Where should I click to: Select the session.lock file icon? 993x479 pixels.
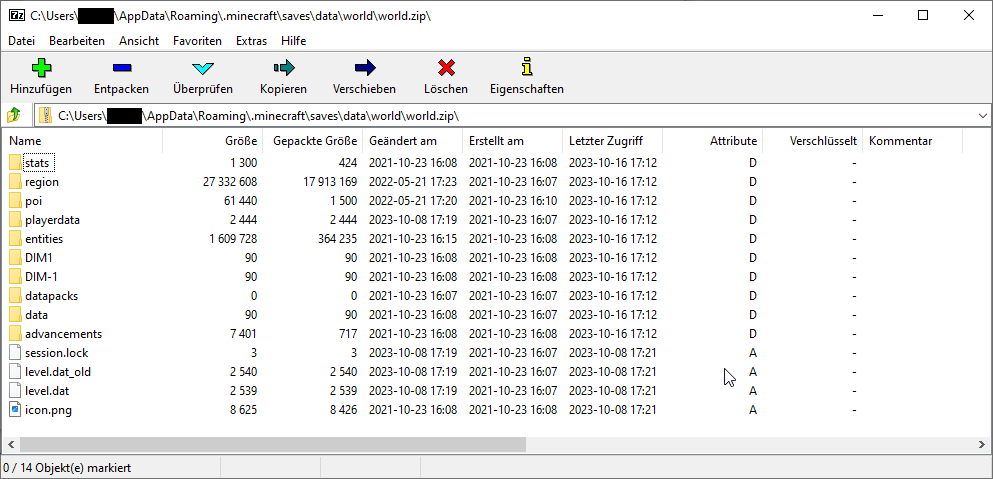(x=15, y=353)
